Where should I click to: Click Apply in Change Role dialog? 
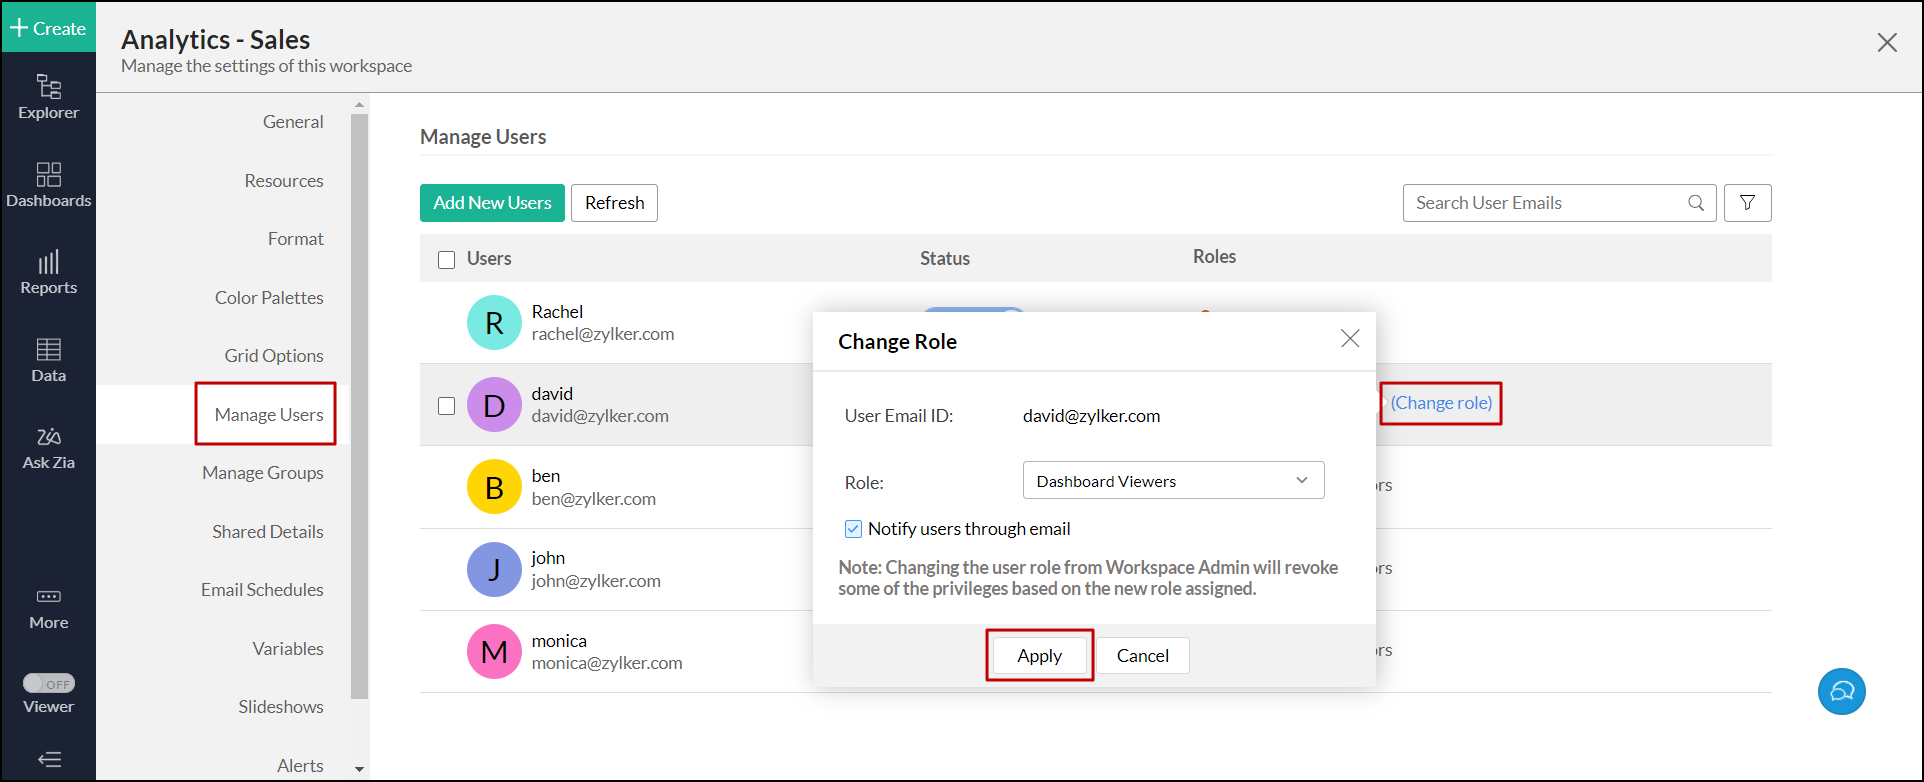coord(1039,656)
